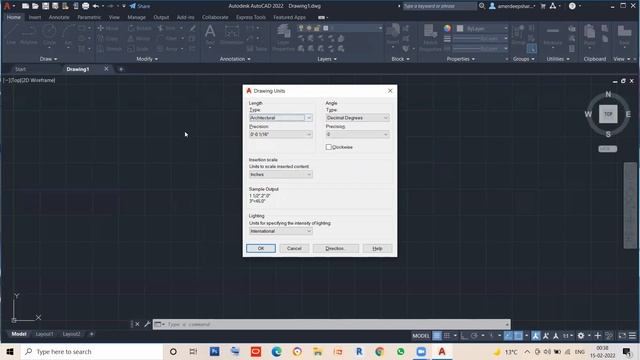Expand the Annotation panel flyout

235,59
